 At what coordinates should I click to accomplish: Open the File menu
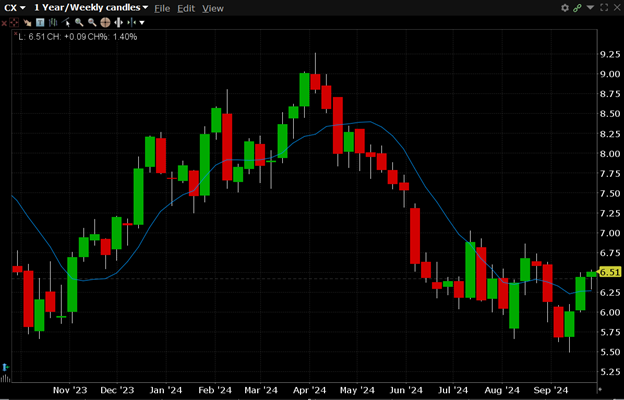[162, 8]
